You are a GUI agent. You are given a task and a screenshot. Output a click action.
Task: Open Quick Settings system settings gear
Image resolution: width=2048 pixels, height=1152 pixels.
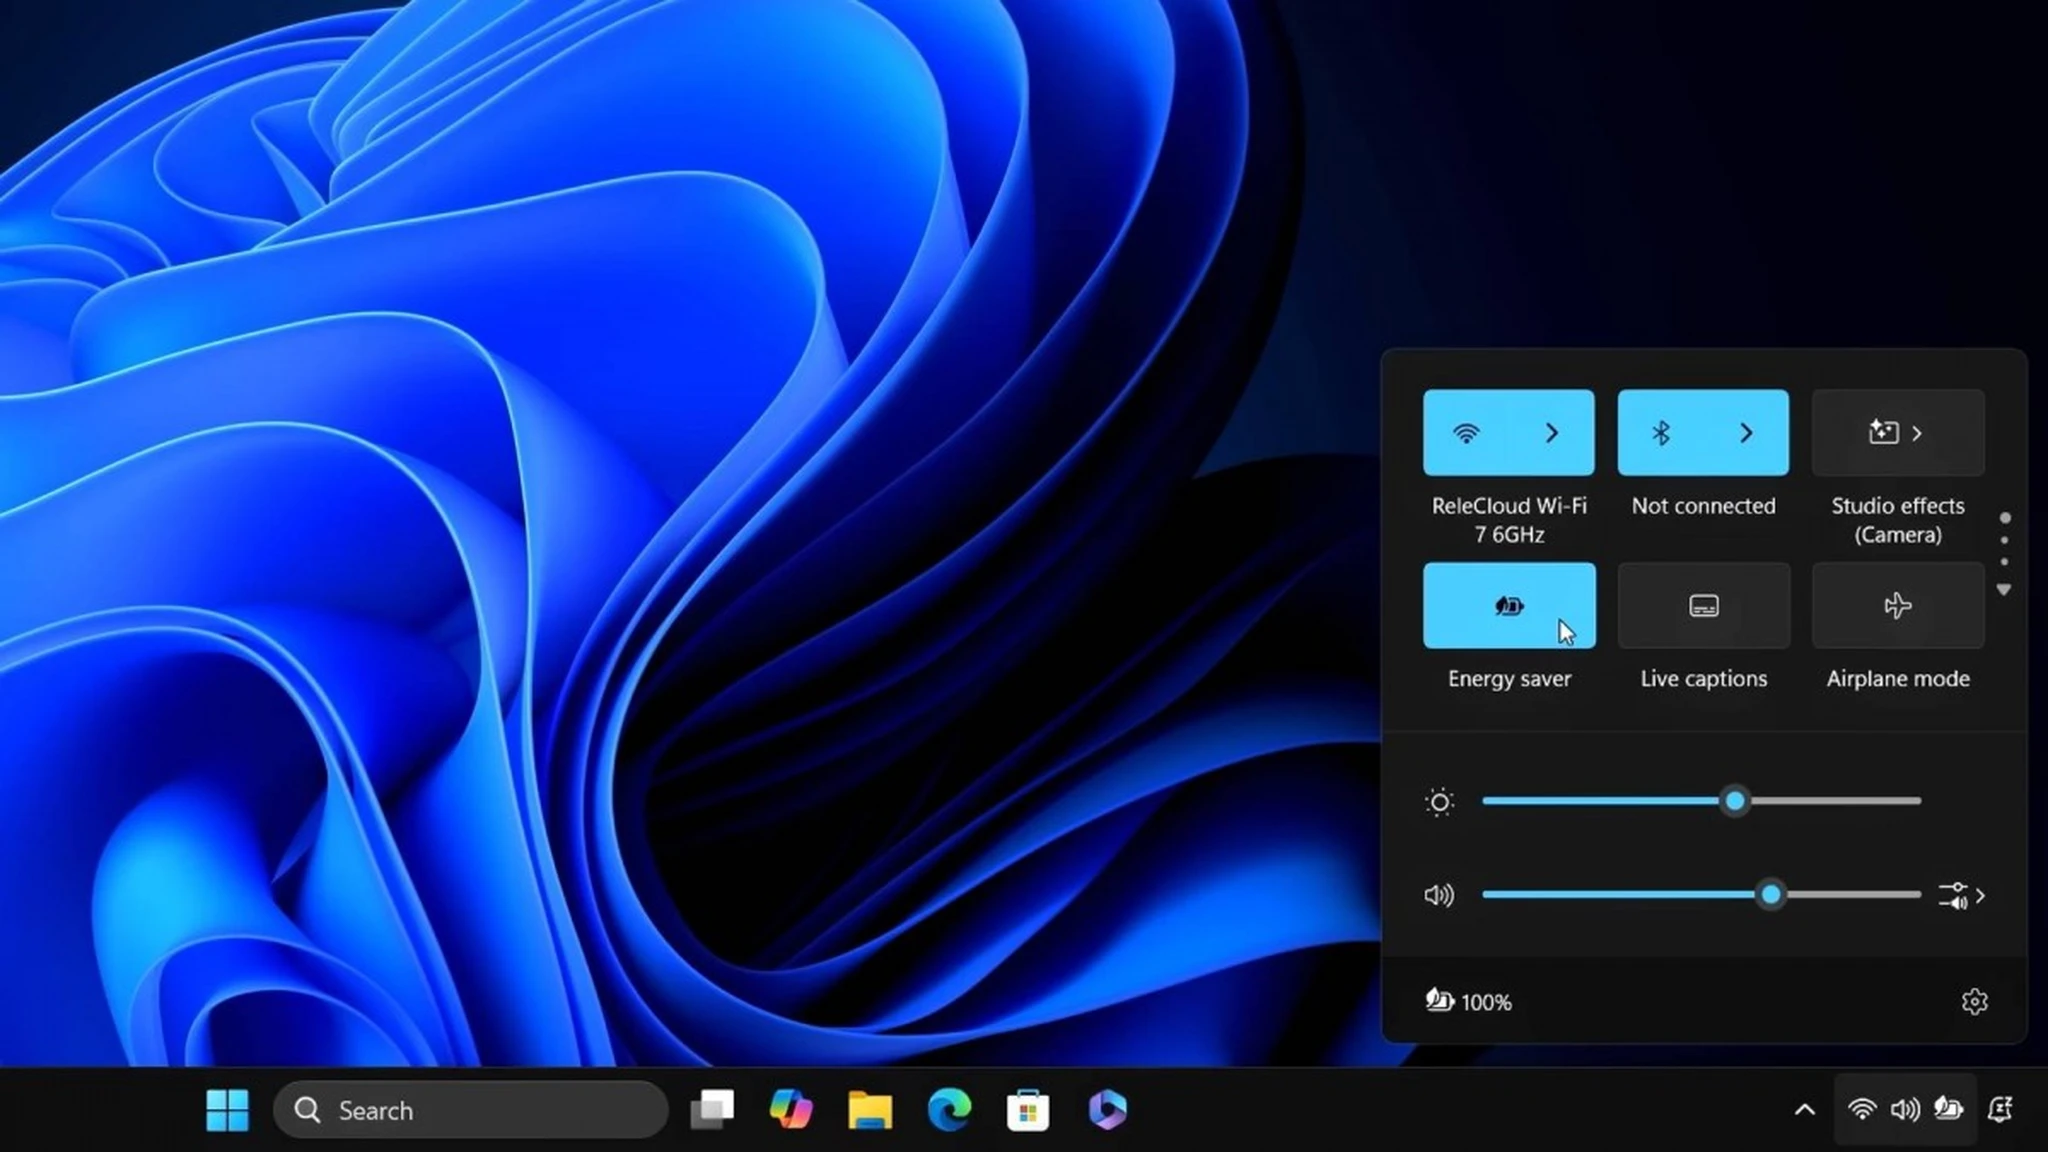pos(1973,1001)
